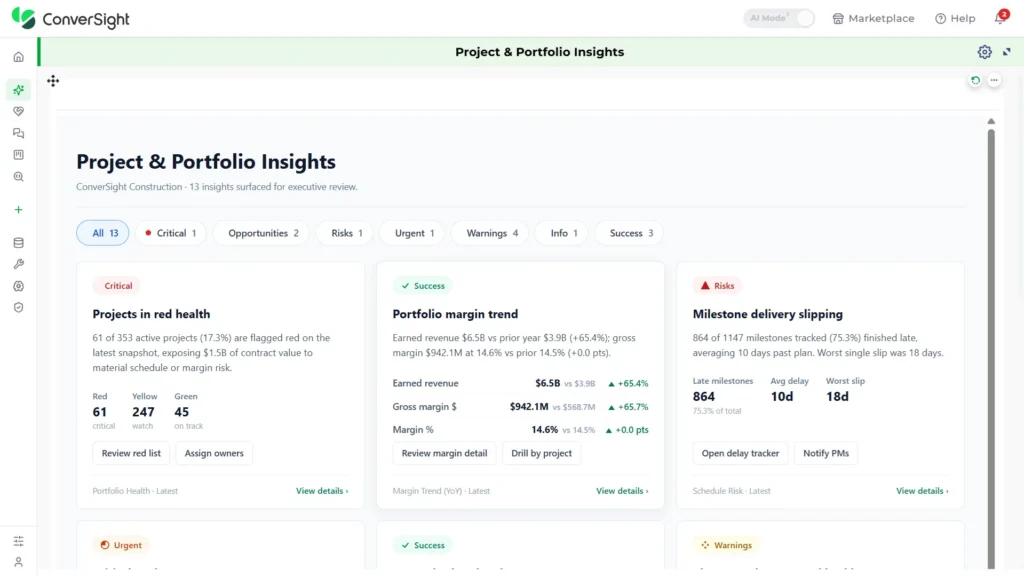Click the move handle crosshair icon
Screen dimensions: 1024x576
coord(53,81)
